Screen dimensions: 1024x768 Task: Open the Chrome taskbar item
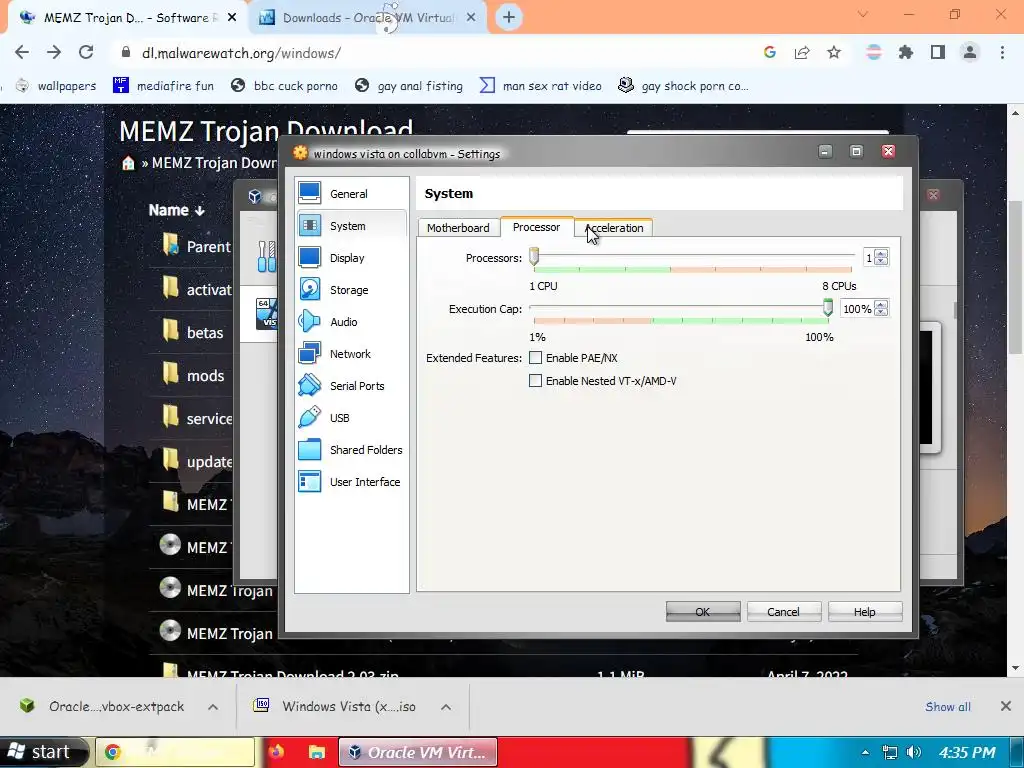[175, 752]
